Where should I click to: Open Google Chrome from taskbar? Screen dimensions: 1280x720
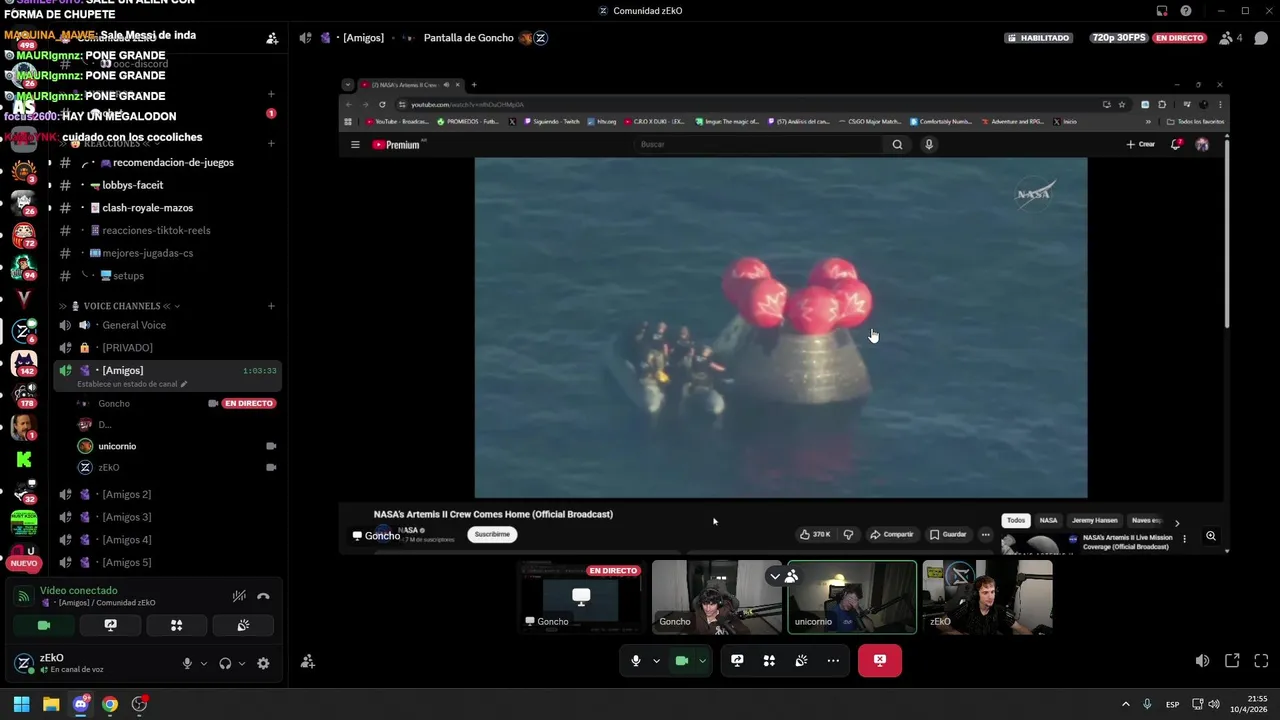pos(110,704)
